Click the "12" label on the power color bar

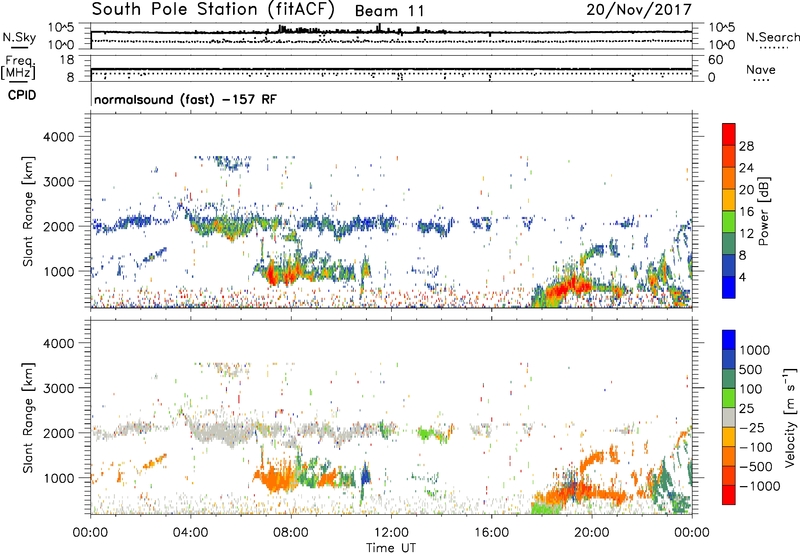[x=746, y=234]
